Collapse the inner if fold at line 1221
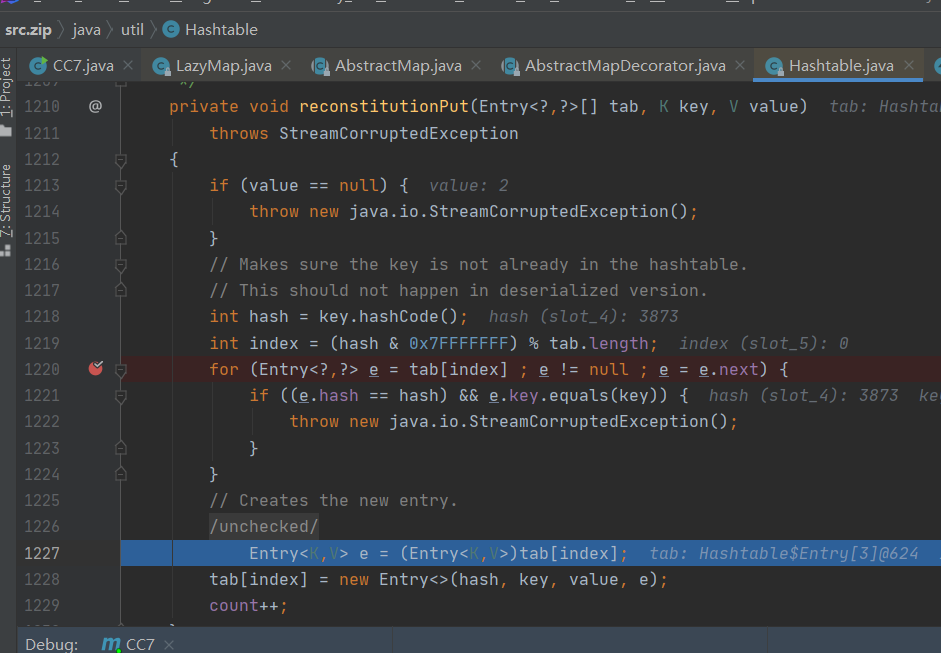 pos(121,396)
